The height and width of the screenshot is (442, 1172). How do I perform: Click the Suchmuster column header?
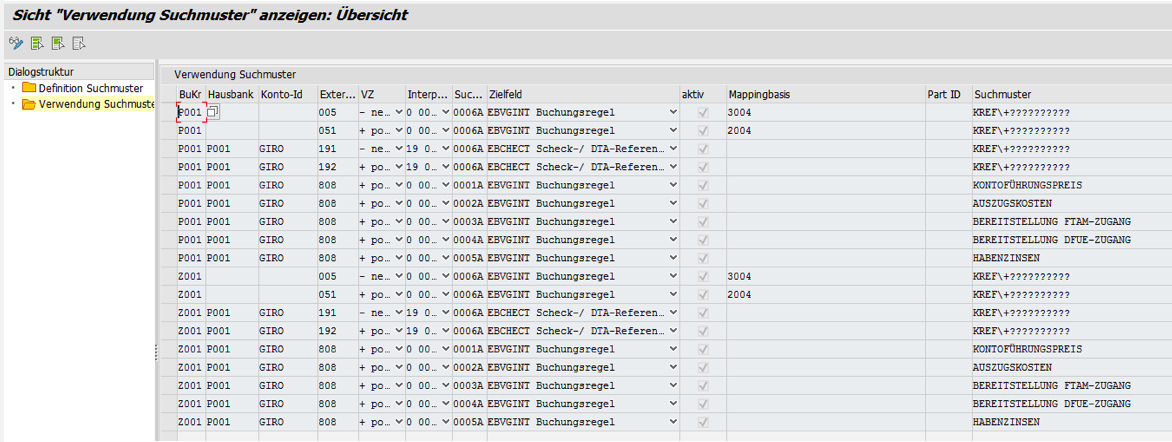click(x=1002, y=94)
